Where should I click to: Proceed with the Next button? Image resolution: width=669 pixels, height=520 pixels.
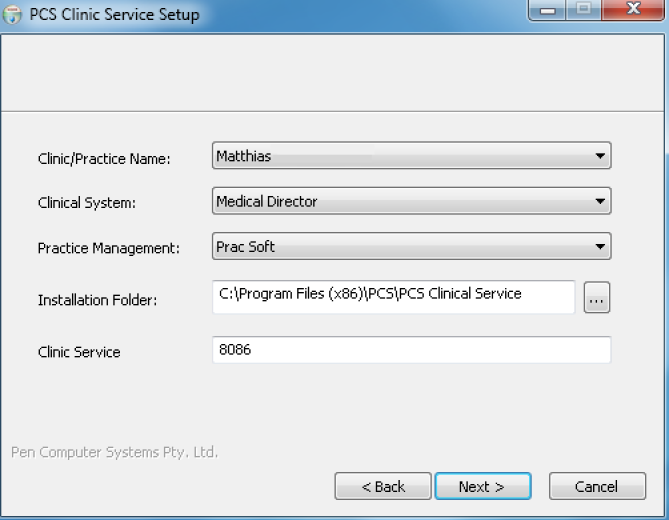[x=483, y=486]
